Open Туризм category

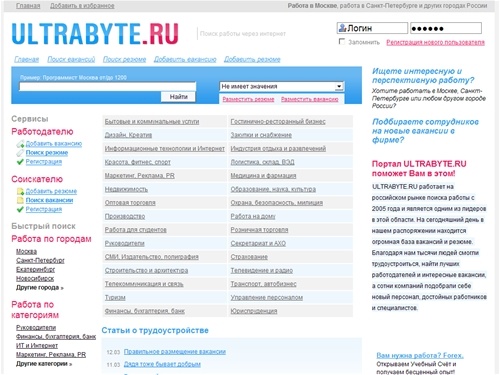pos(115,298)
